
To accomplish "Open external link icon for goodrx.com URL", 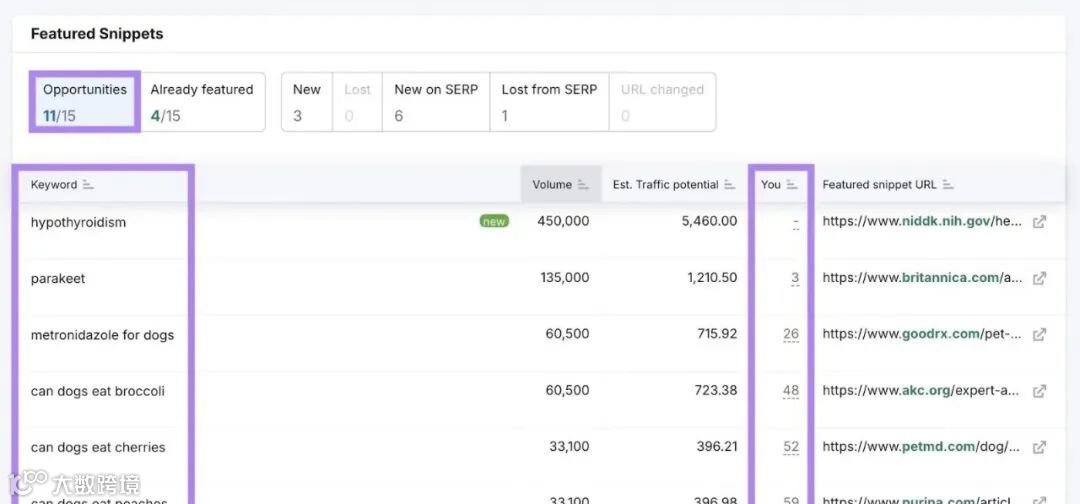I will pos(1039,334).
